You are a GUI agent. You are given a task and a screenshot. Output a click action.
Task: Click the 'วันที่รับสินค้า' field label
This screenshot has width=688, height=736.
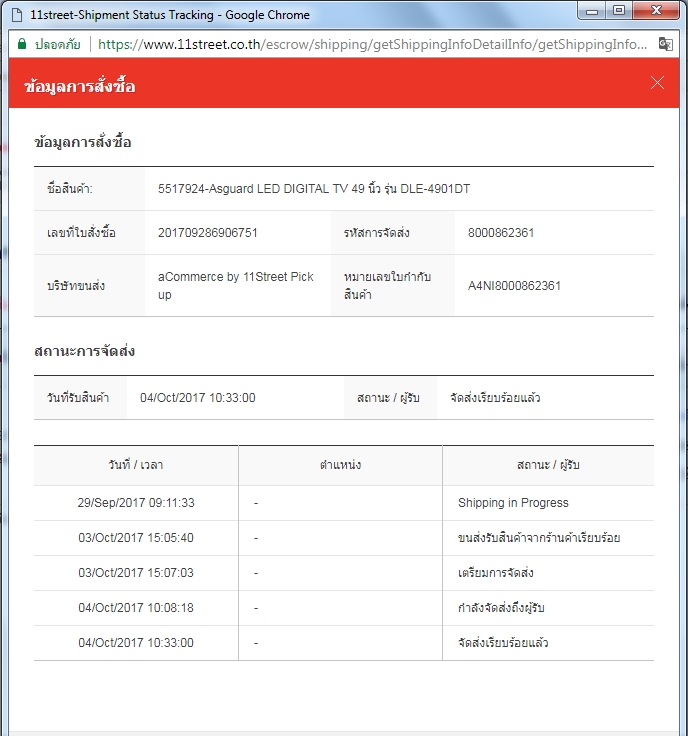point(78,398)
